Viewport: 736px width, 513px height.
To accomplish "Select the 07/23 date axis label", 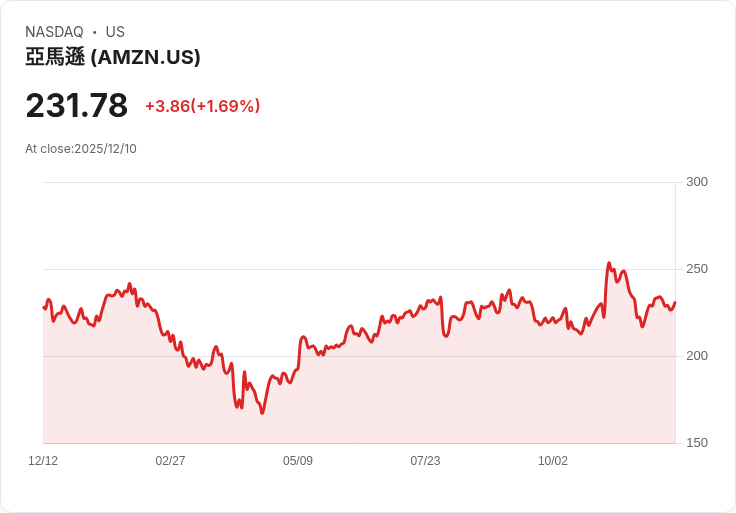I will coord(425,461).
